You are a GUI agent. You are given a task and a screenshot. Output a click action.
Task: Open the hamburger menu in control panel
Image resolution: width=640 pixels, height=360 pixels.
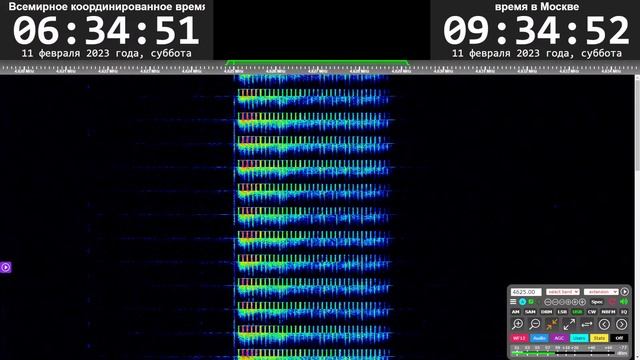[x=513, y=302]
